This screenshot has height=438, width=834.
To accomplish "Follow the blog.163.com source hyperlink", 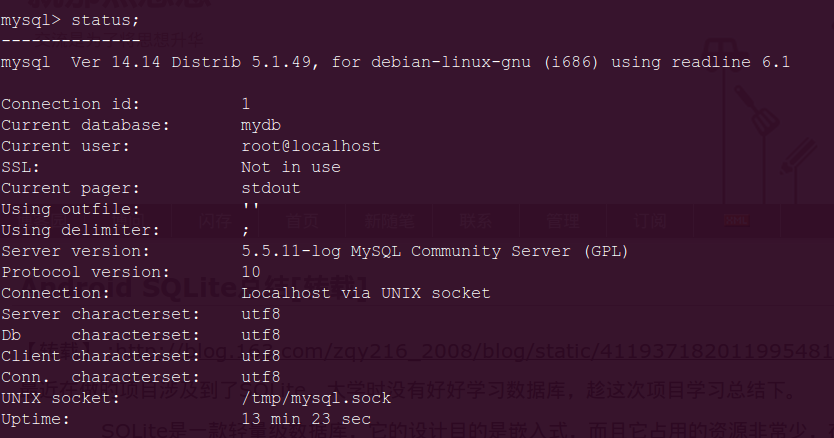I will click(478, 351).
